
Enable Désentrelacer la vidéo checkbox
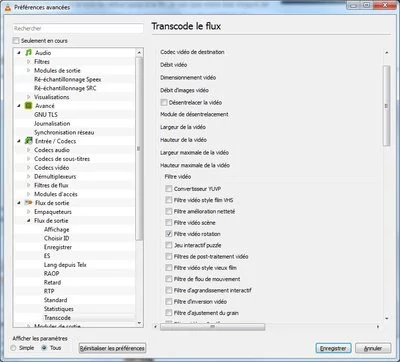(x=164, y=102)
